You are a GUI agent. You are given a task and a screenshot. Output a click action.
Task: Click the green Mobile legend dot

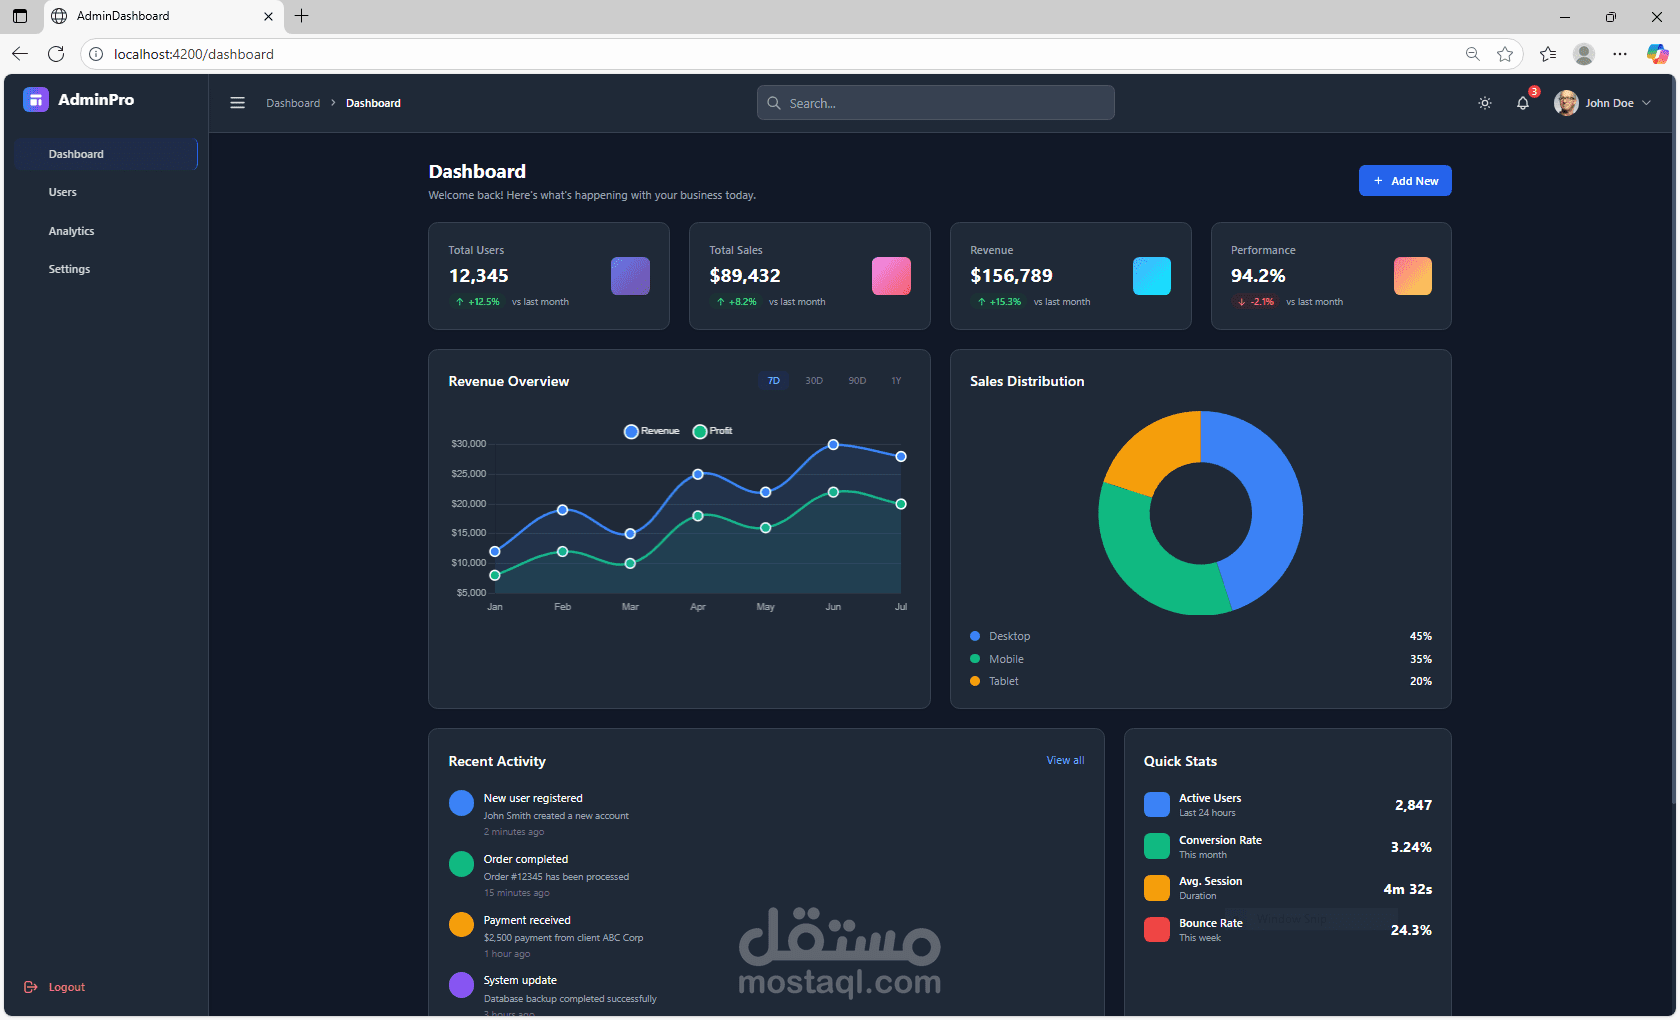(975, 659)
